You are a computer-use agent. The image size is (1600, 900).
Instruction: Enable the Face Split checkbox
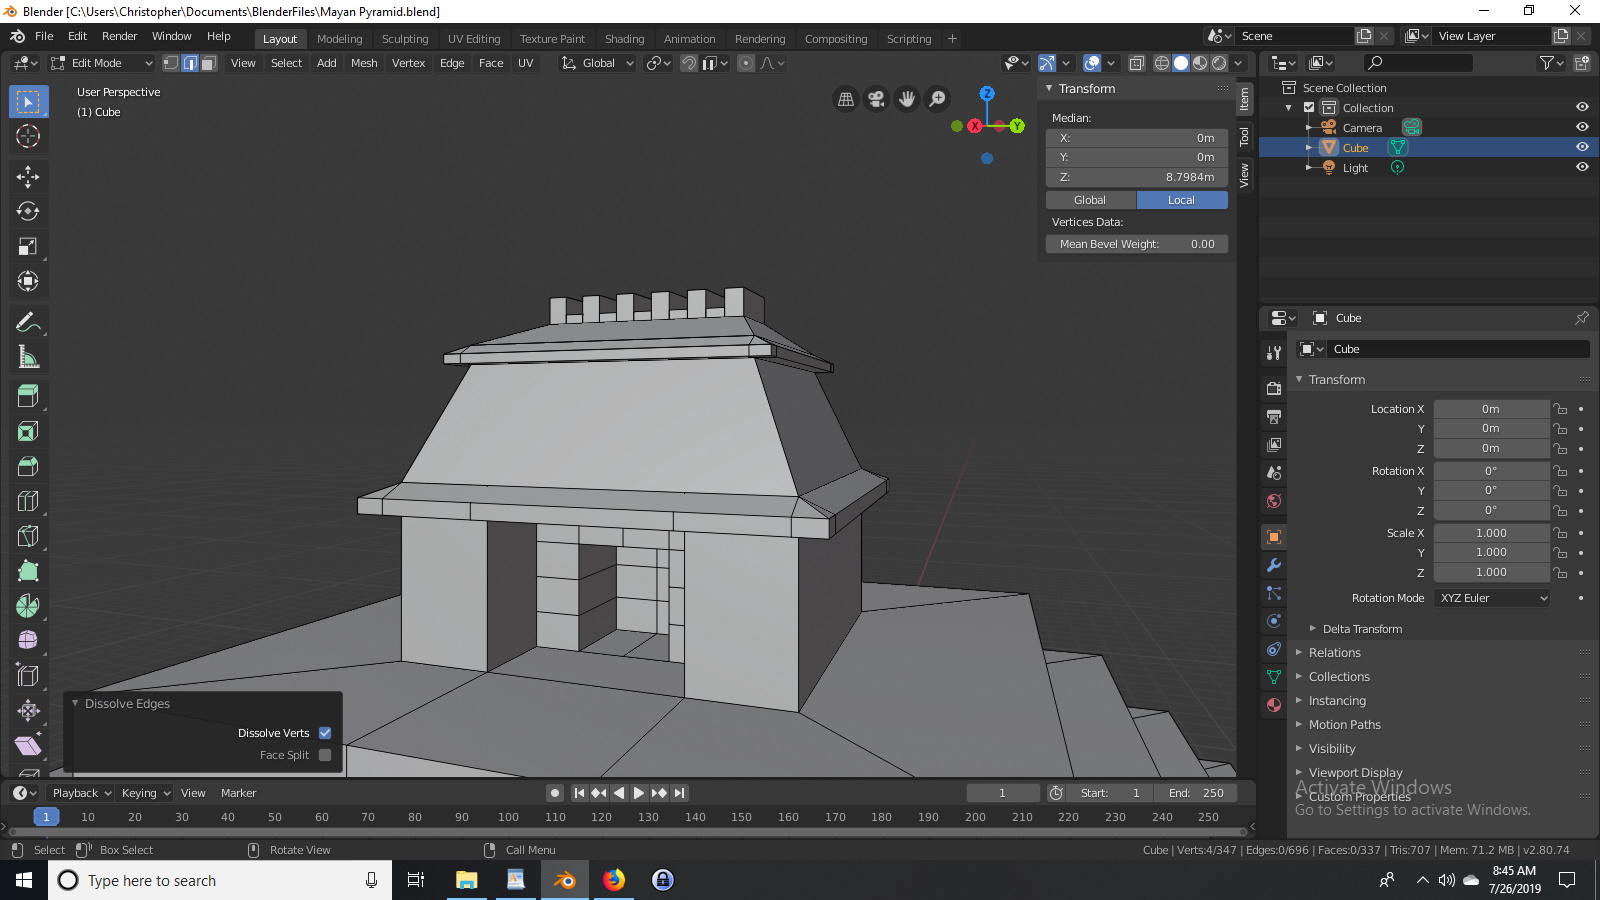[x=324, y=755]
